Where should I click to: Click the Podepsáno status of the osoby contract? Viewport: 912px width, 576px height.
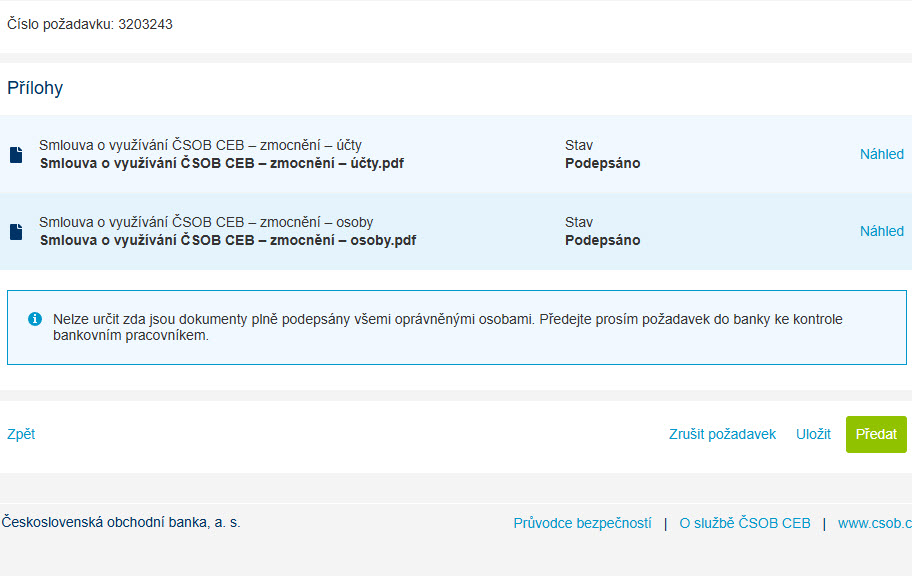tap(603, 240)
